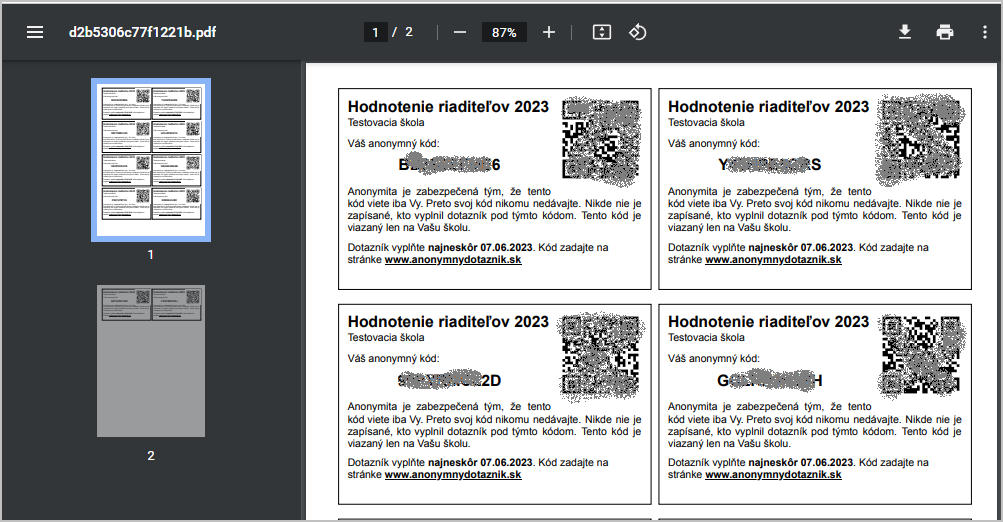
Task: Click the QR code in bottom-left card
Action: [600, 356]
